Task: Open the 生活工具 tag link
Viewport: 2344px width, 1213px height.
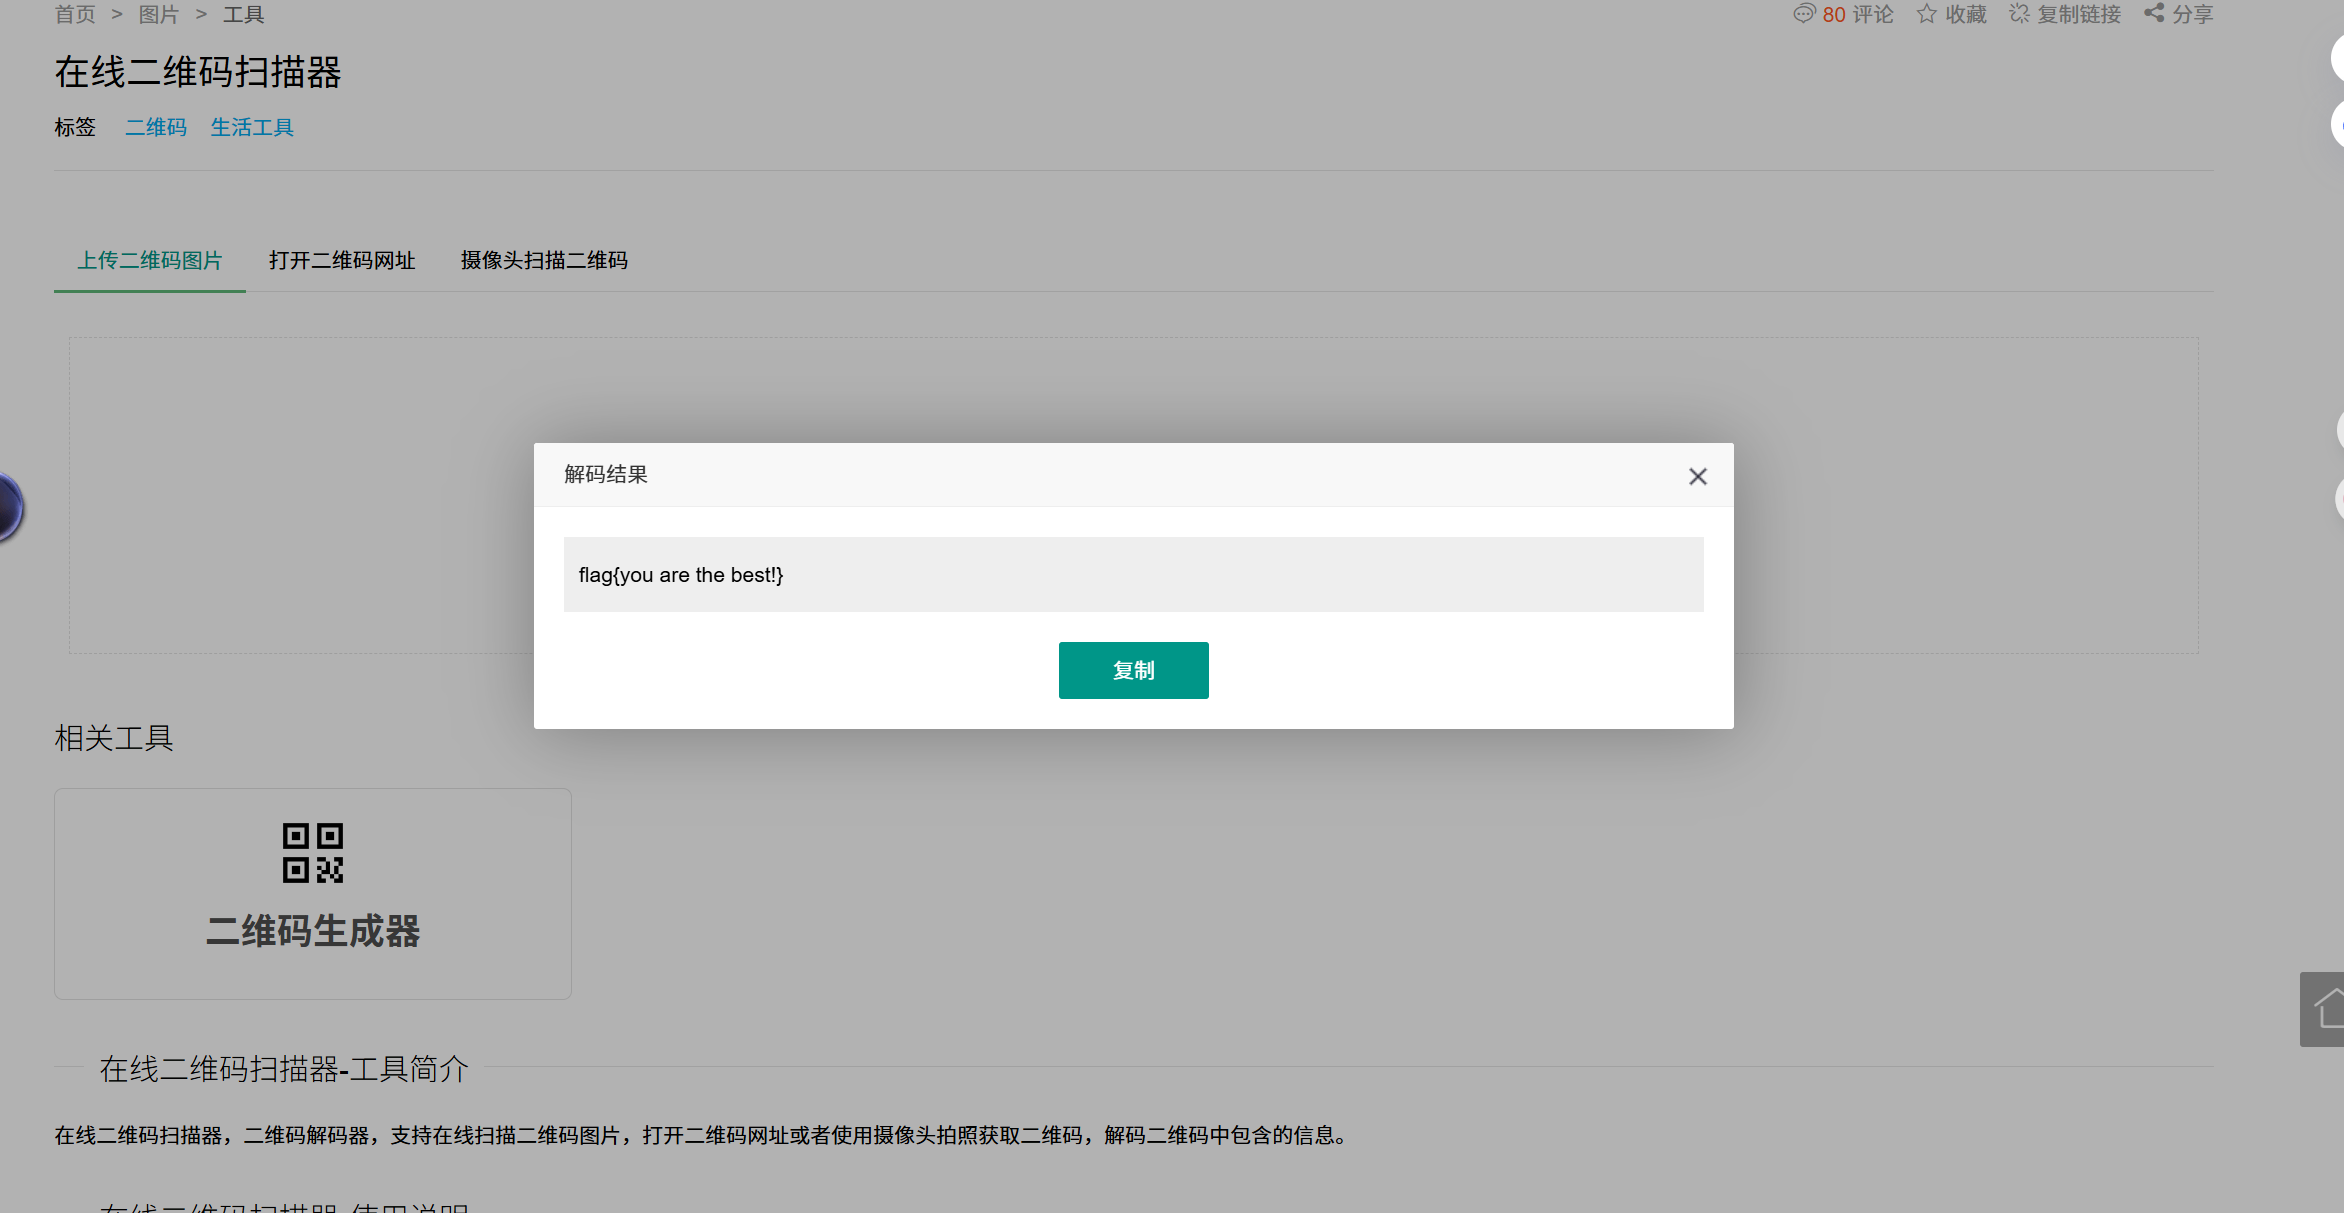Action: pyautogui.click(x=252, y=128)
